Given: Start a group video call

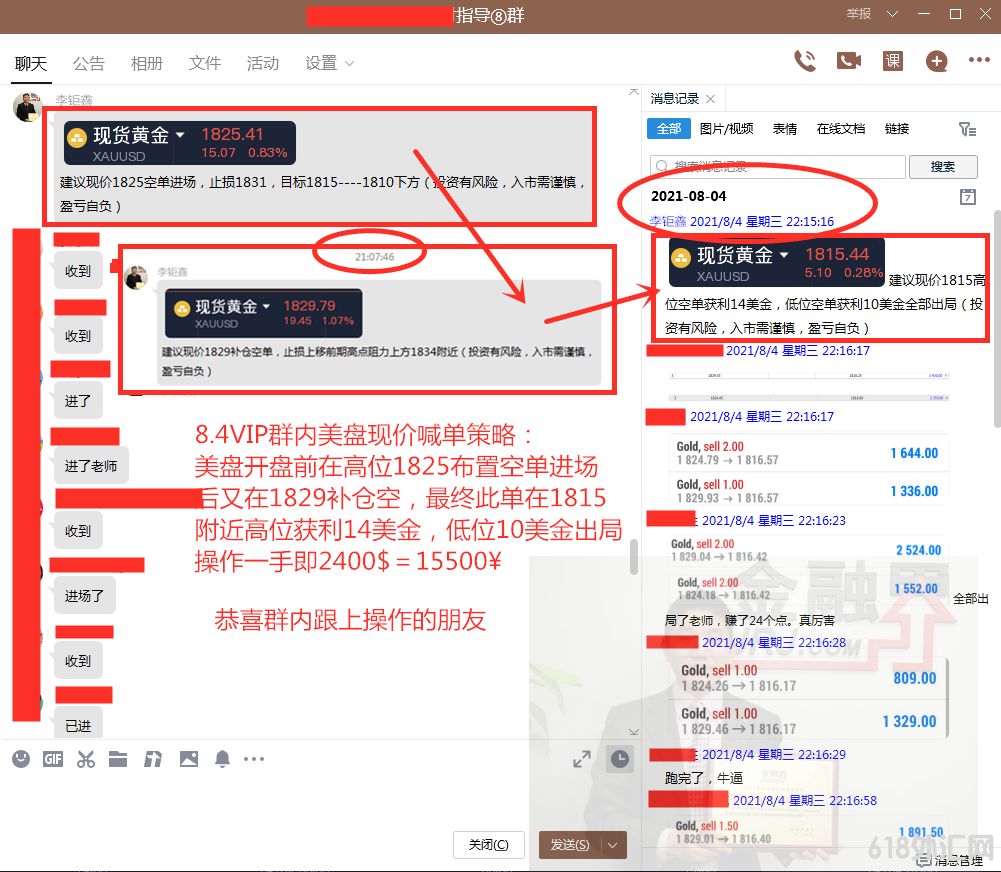Looking at the screenshot, I should [849, 61].
